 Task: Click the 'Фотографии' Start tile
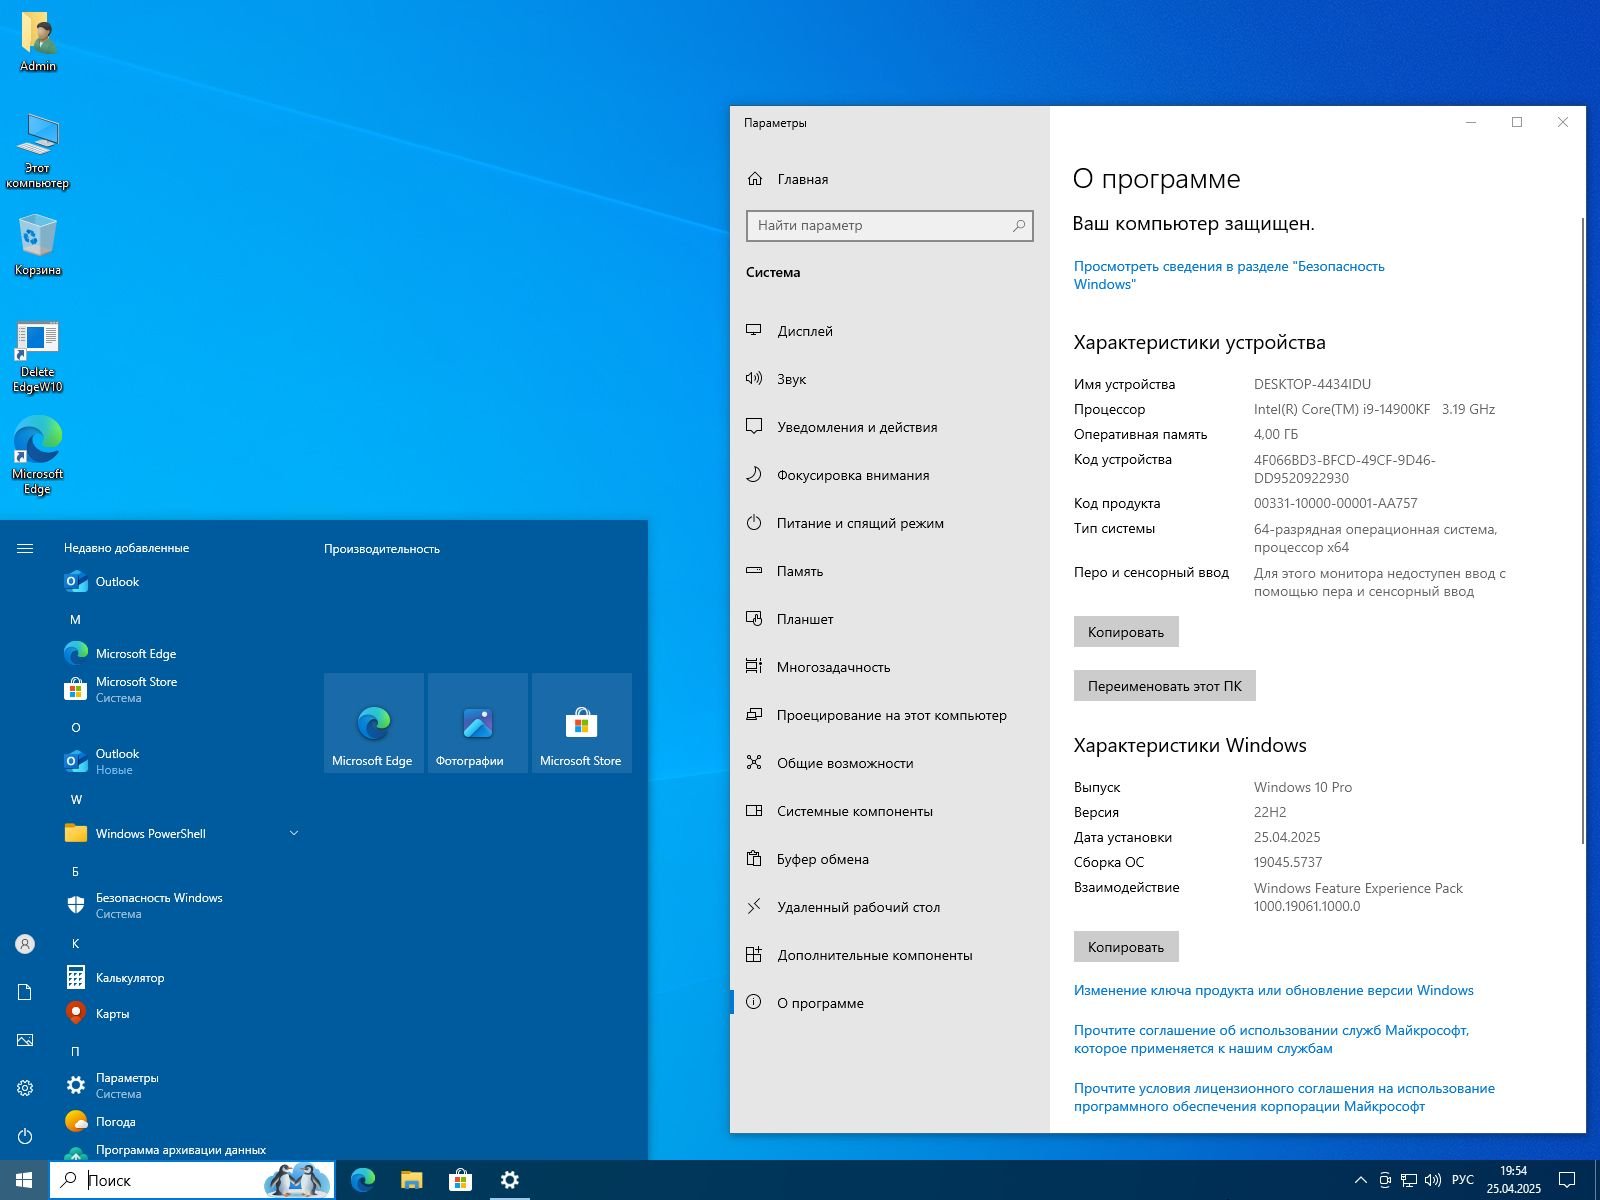coord(478,723)
